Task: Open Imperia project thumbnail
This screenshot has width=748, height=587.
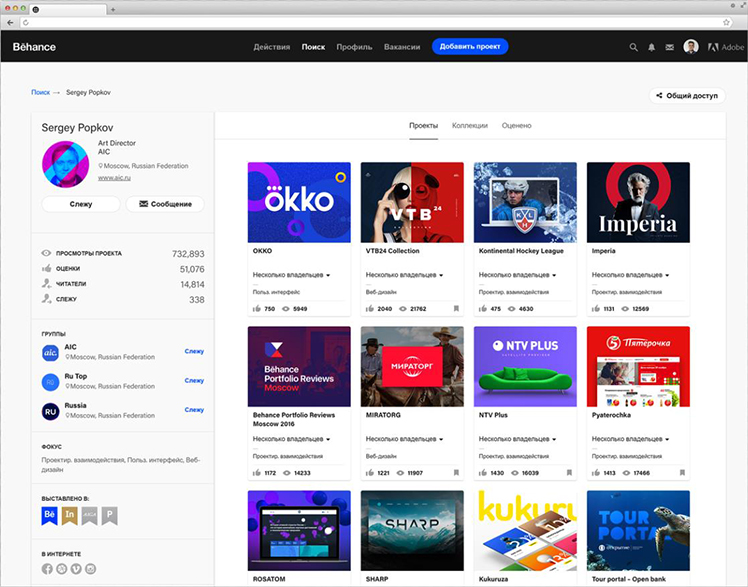Action: (x=638, y=202)
